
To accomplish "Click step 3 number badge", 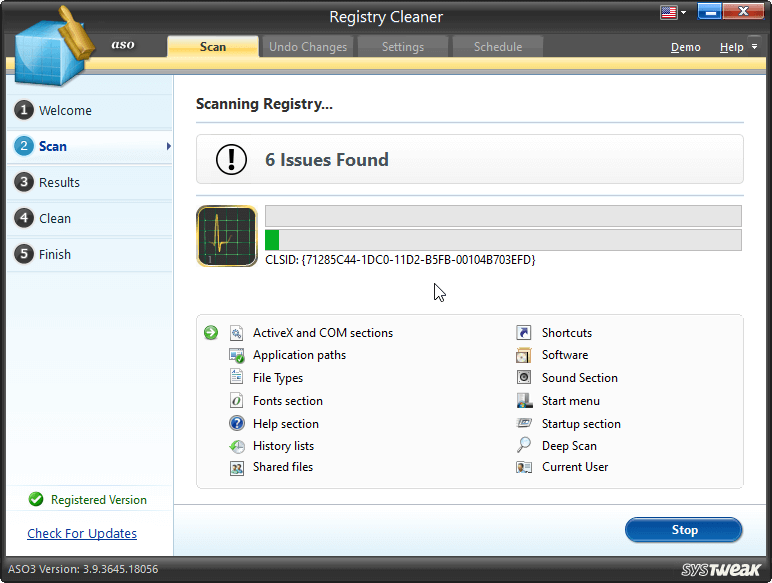I will (24, 182).
